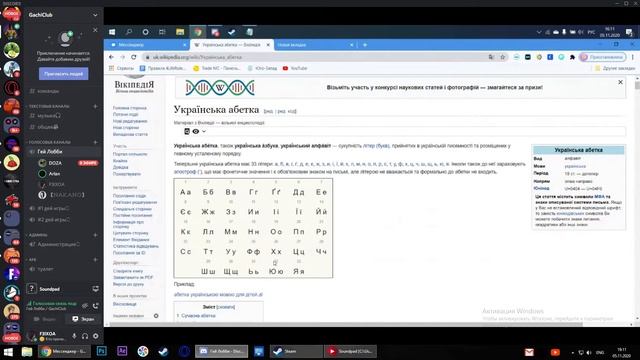Add a new text channel with plus icon
Viewport: 640px width, 360px height.
(96, 107)
